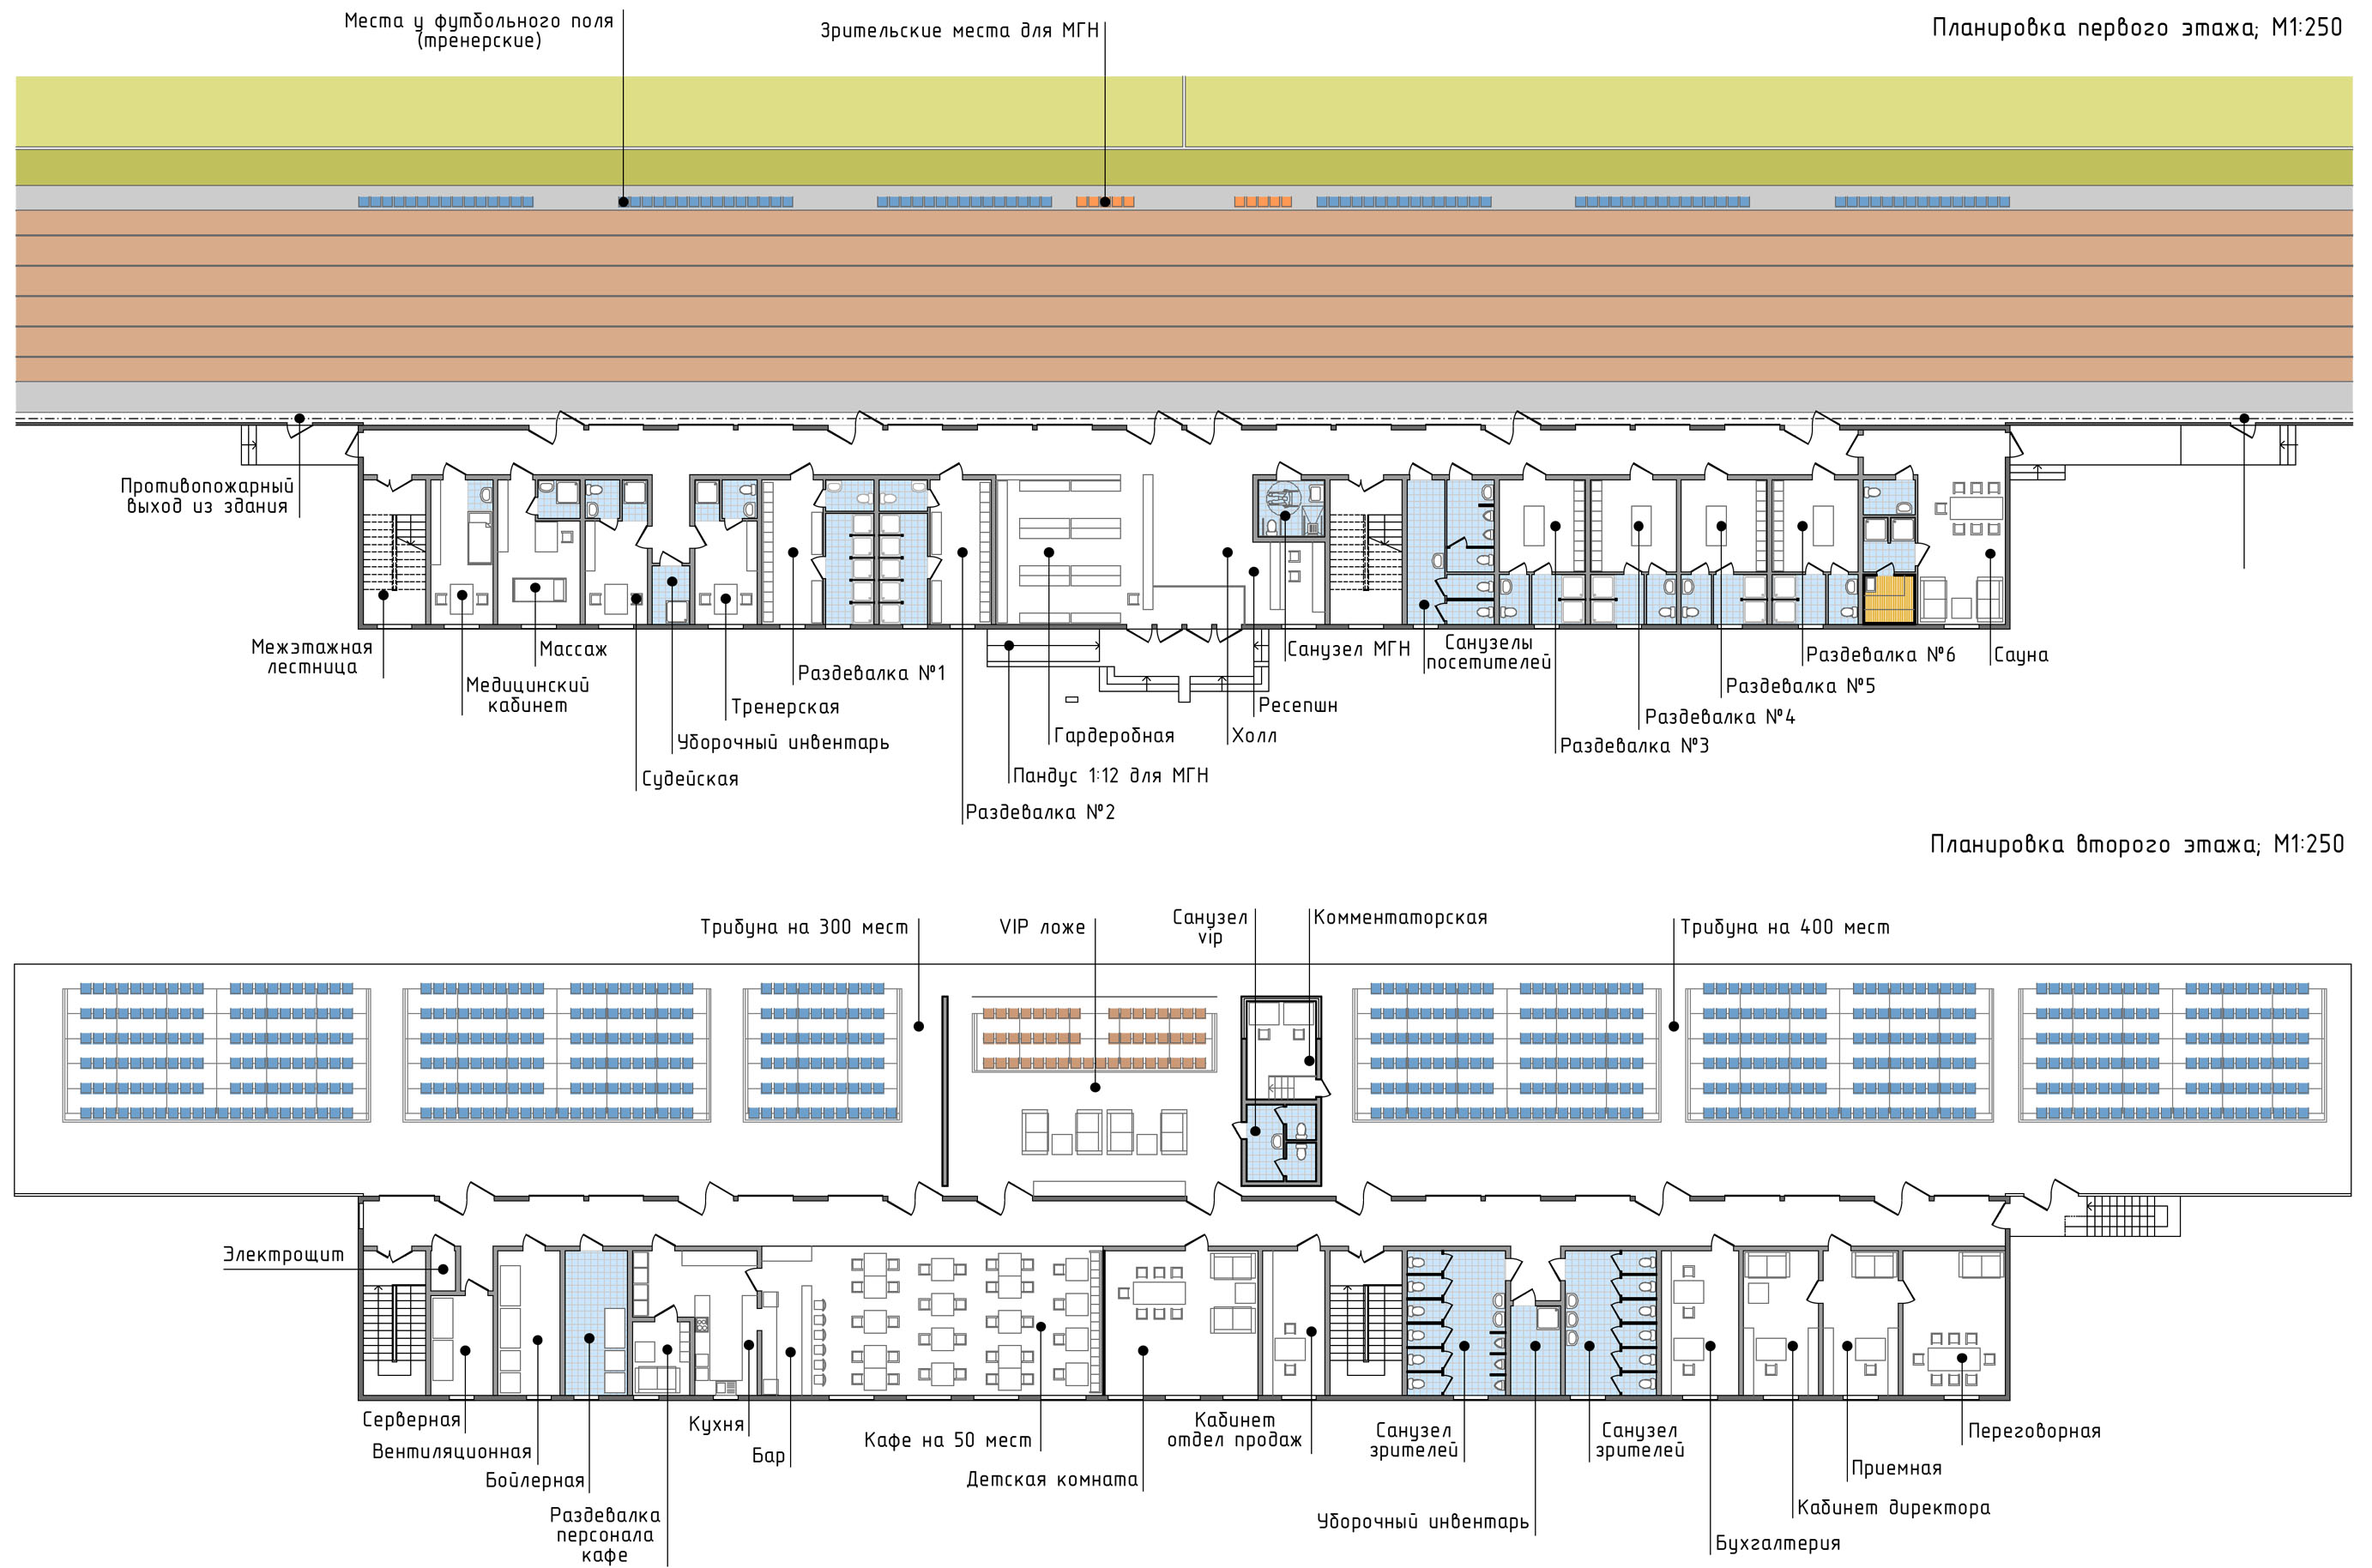Screen dimensions: 2372x1568
Task: Select the 'Сауна' label
Action: pyautogui.click(x=2020, y=655)
